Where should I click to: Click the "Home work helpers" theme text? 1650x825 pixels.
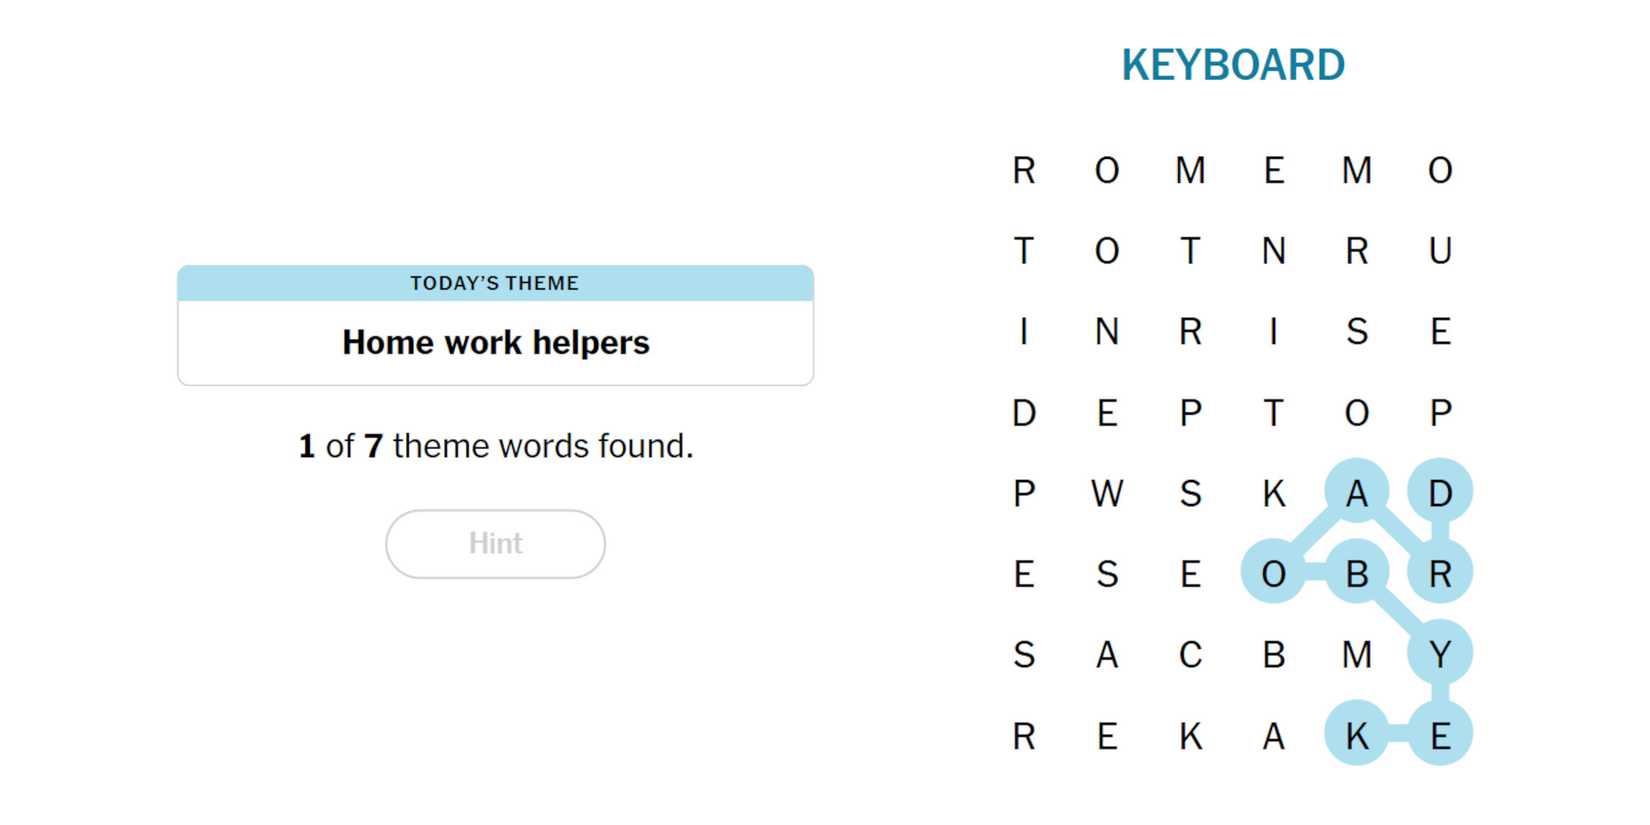(x=495, y=343)
